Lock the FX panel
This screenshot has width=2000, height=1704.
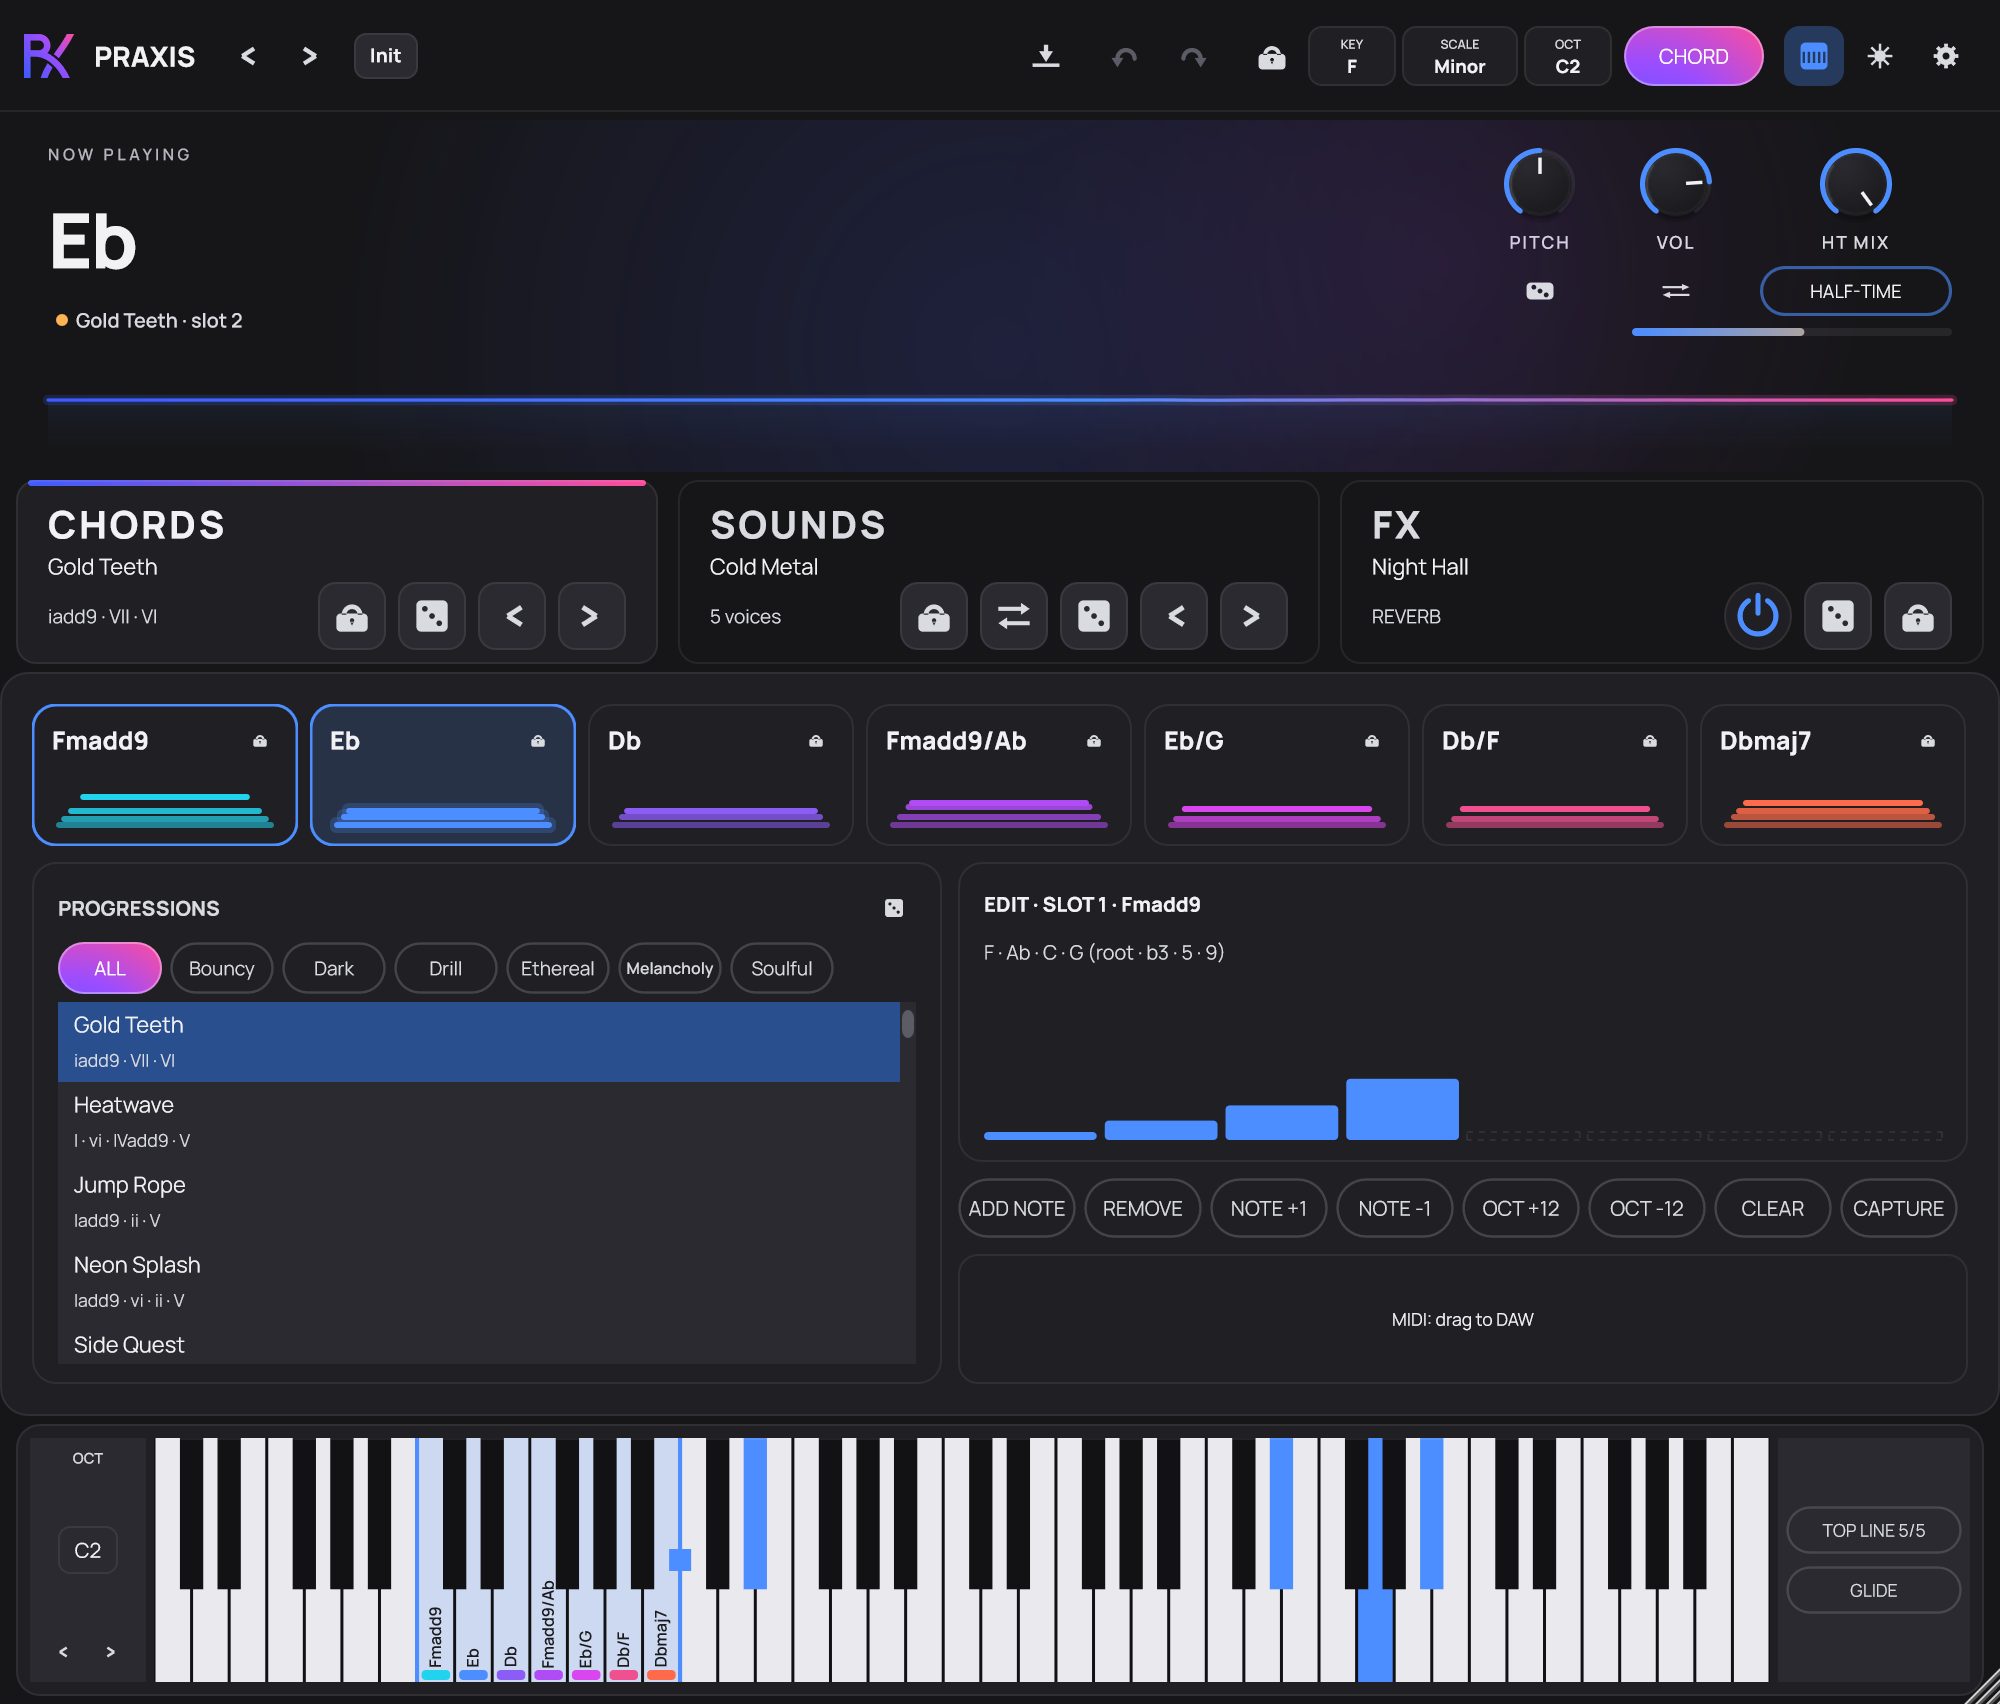[1918, 616]
